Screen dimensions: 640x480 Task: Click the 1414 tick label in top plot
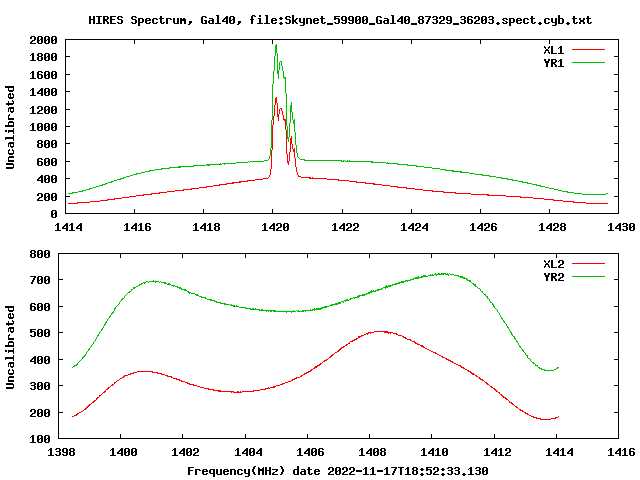68,227
